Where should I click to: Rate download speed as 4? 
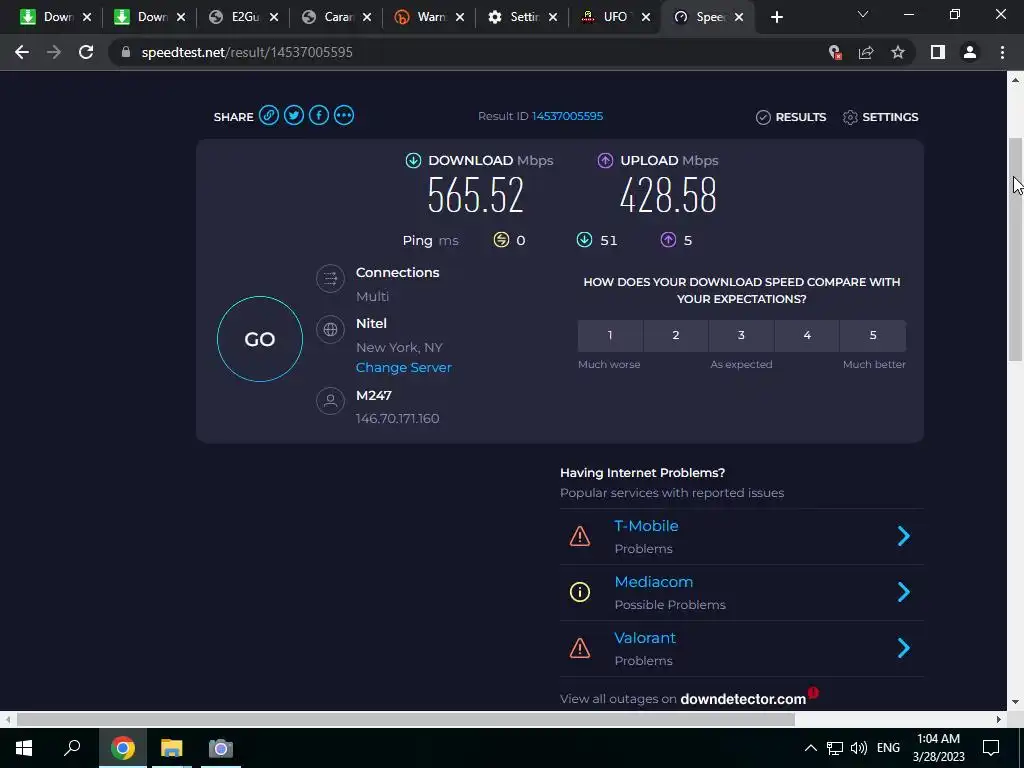tap(807, 335)
